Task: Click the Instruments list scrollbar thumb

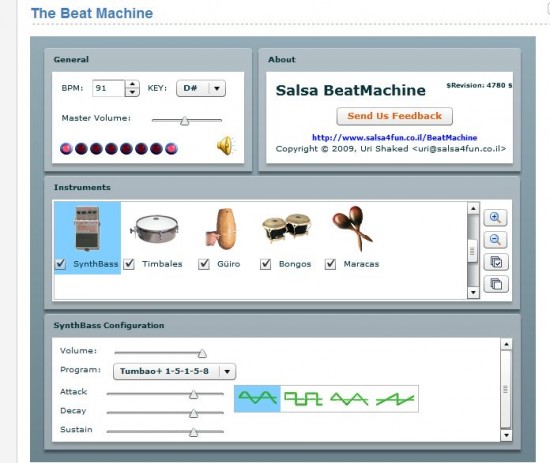Action: (x=472, y=251)
